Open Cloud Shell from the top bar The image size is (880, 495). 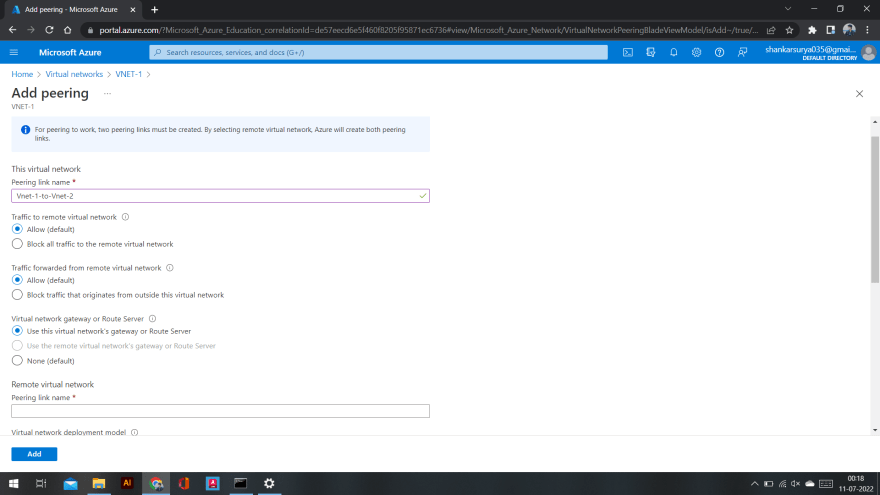point(628,52)
